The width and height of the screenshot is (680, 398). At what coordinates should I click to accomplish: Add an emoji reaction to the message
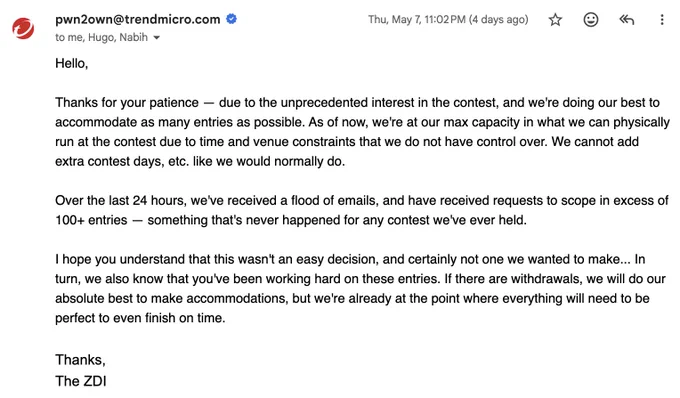click(591, 20)
